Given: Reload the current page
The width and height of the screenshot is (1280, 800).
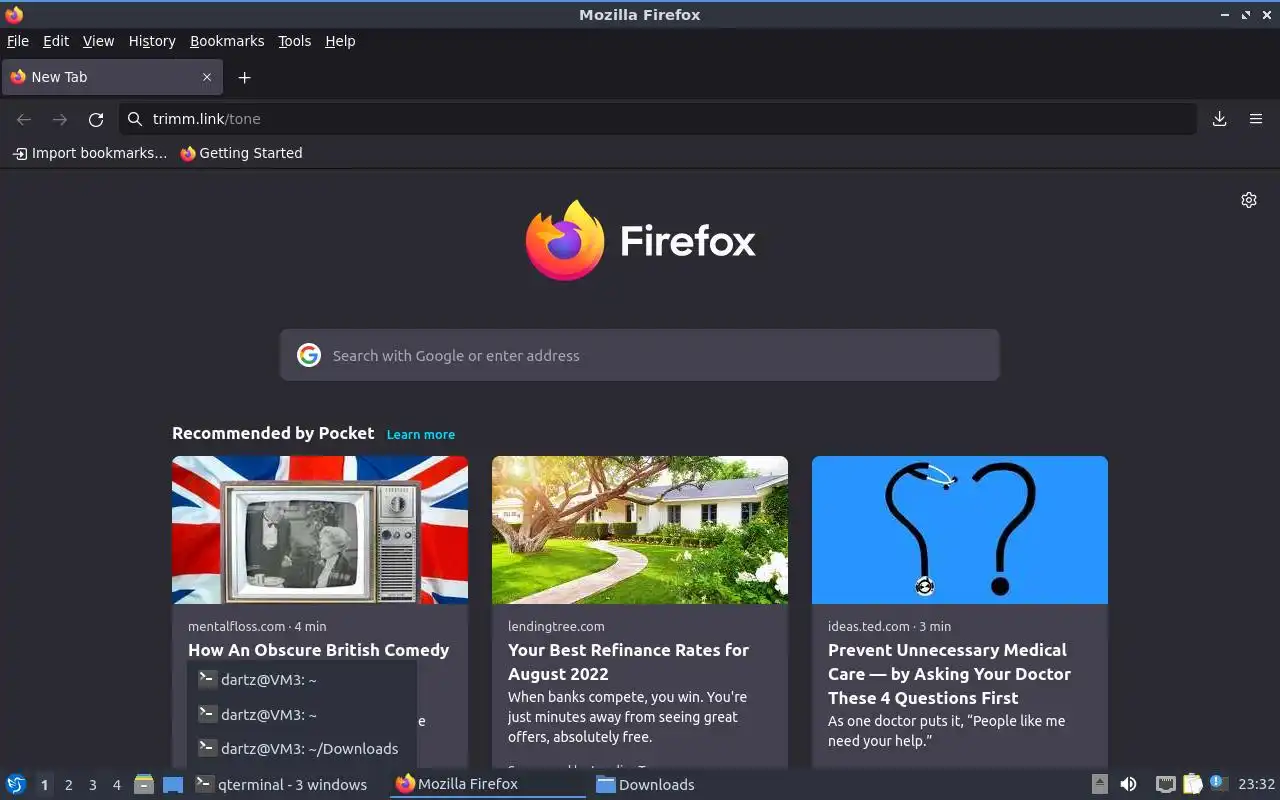Looking at the screenshot, I should 96,119.
